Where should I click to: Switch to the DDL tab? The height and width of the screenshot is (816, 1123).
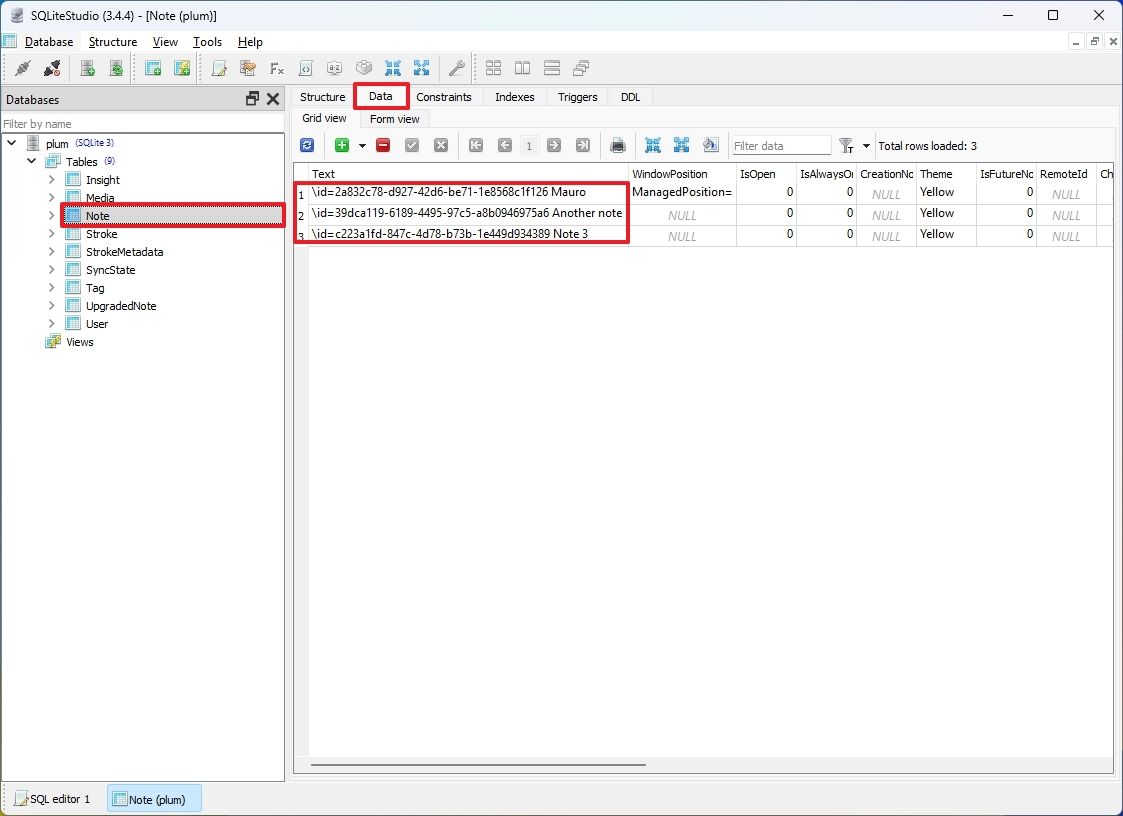click(630, 96)
